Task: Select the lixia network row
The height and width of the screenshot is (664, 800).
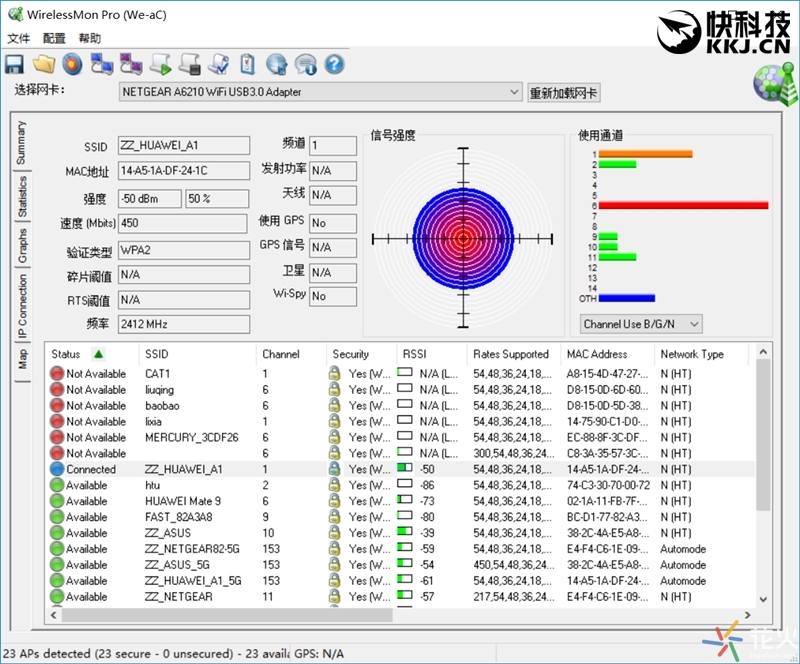Action: point(401,422)
